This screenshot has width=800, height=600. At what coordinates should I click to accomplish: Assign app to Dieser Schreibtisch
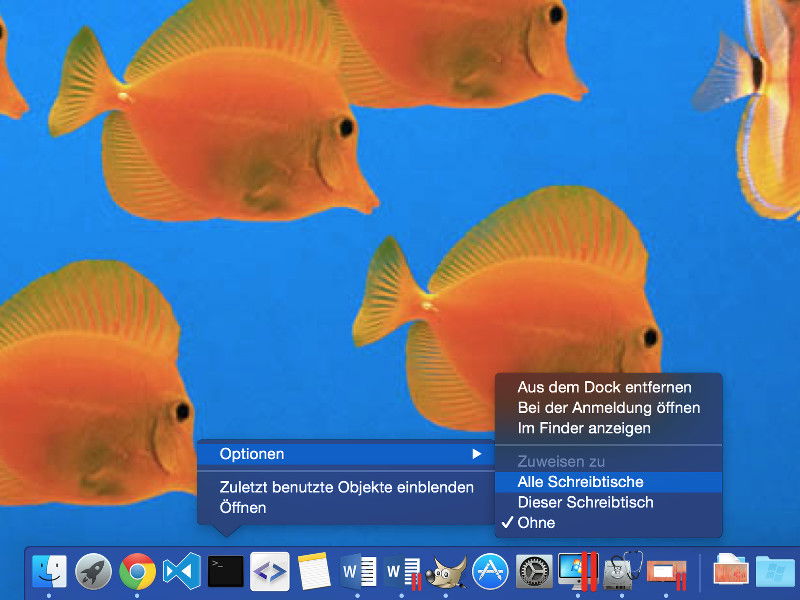(x=608, y=502)
